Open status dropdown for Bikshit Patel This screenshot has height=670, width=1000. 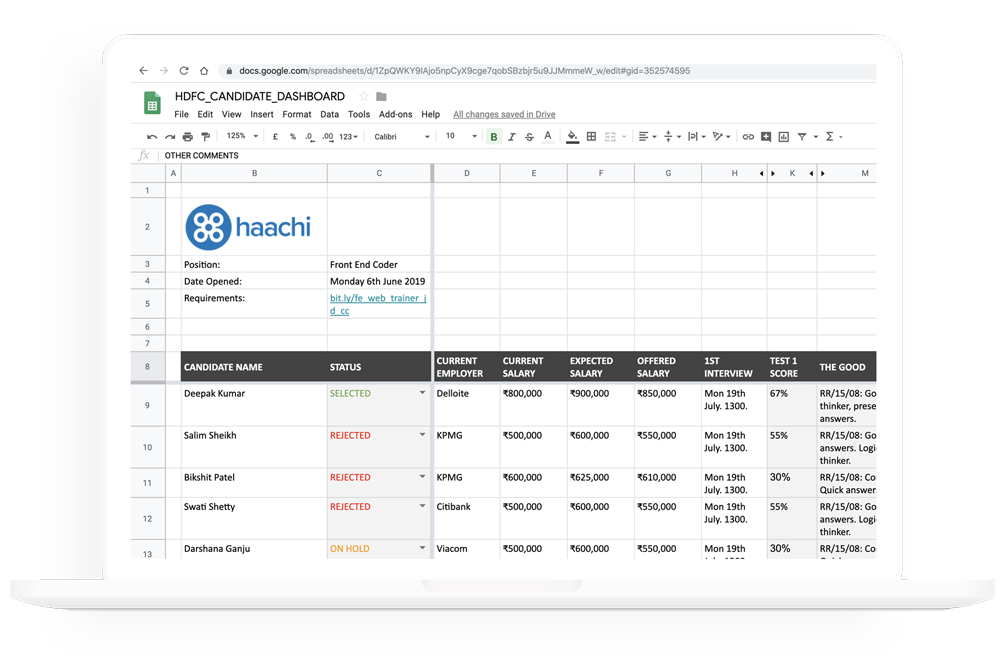pos(422,477)
